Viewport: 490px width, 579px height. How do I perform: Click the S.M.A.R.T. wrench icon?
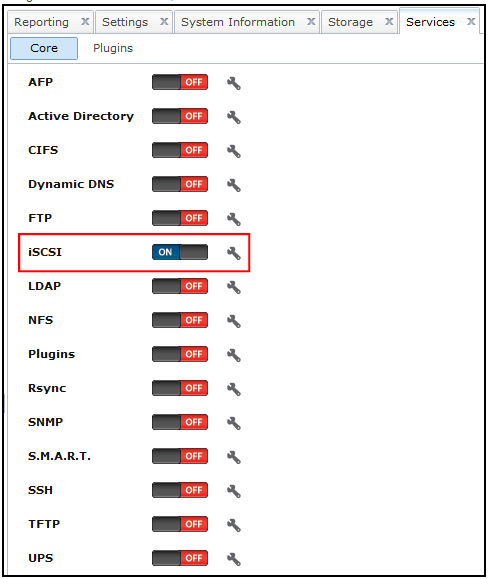coord(234,457)
